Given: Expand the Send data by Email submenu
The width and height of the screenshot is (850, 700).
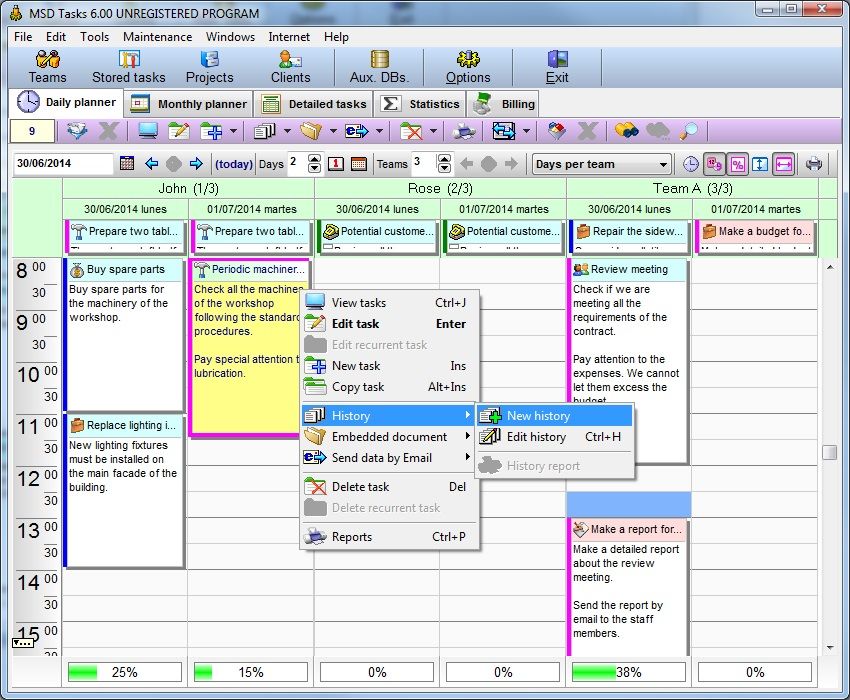Looking at the screenshot, I should [390, 458].
